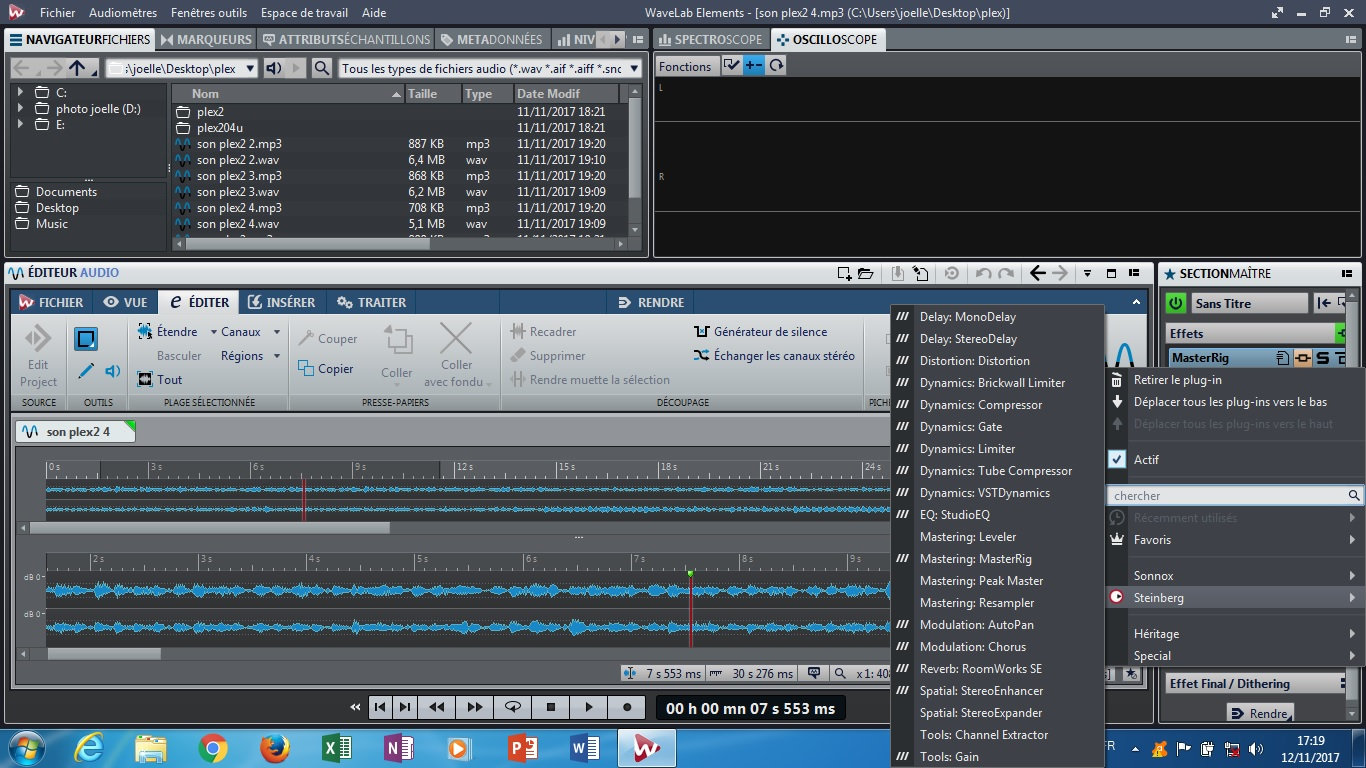Screen dimensions: 1366x768
Task: Toggle the Oscilloscope Fonctions checkmark button
Action: (731, 66)
